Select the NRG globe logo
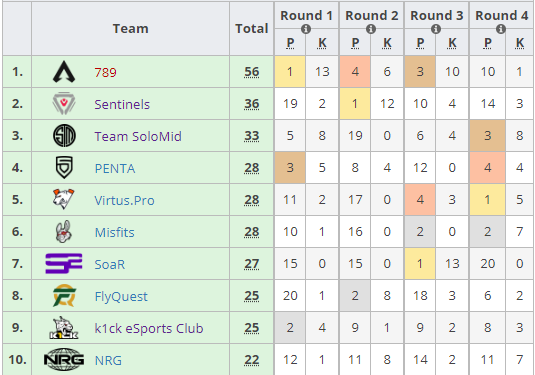535x375 pixels. [64, 359]
